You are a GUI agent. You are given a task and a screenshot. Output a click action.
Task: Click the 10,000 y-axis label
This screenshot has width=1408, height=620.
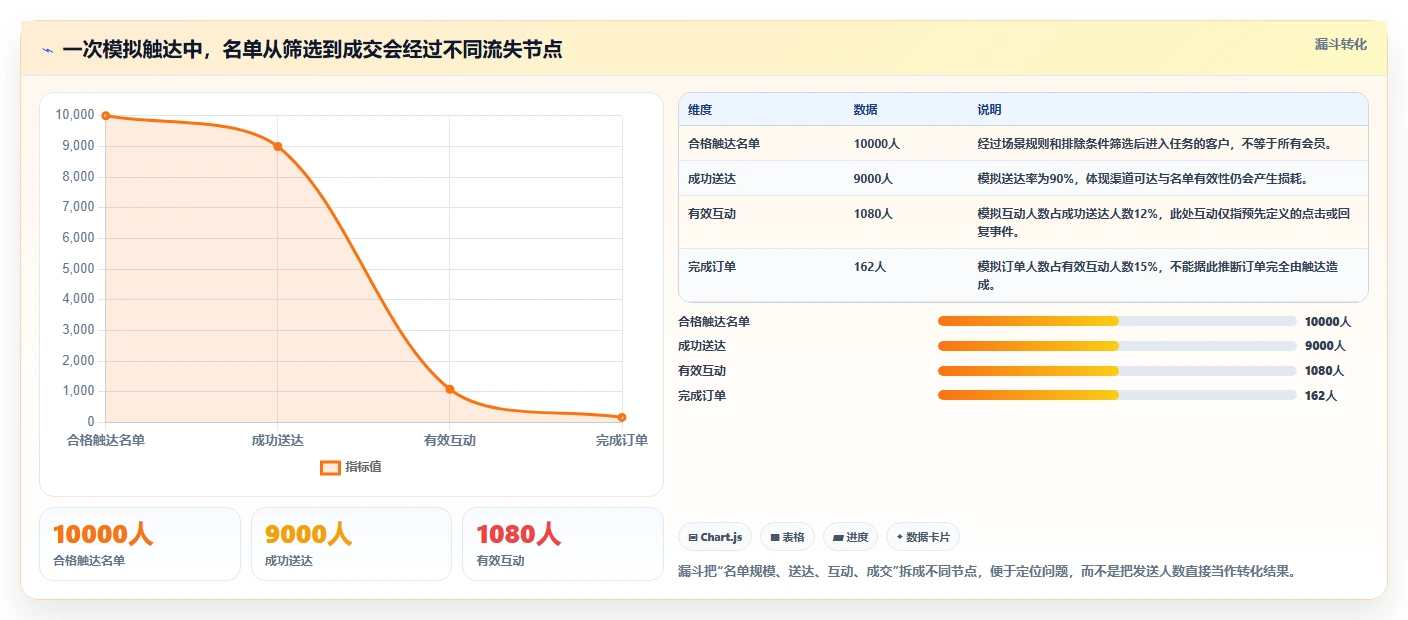[75, 116]
